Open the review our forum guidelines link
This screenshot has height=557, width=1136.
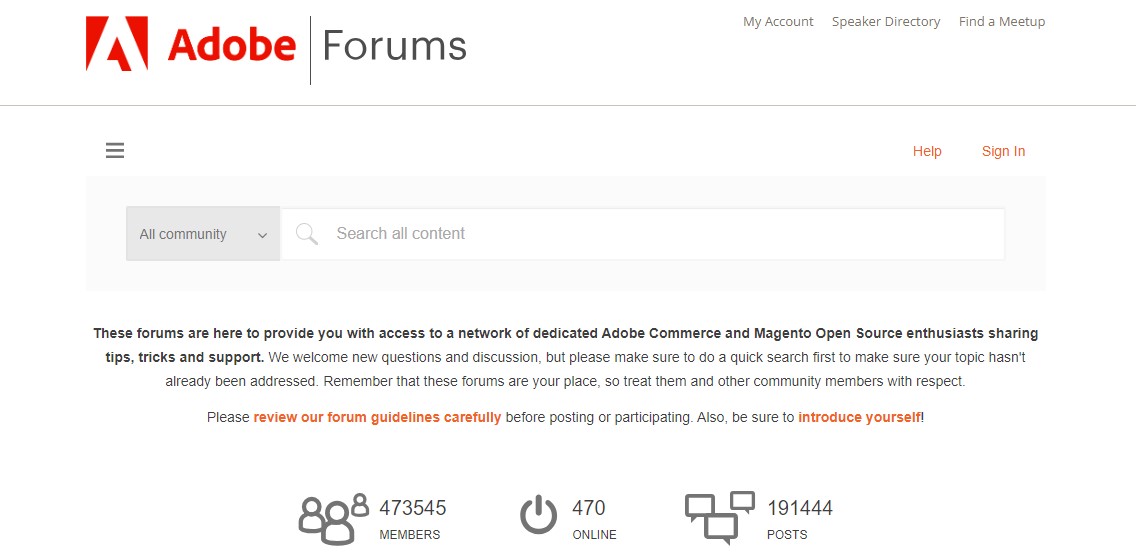coord(377,417)
